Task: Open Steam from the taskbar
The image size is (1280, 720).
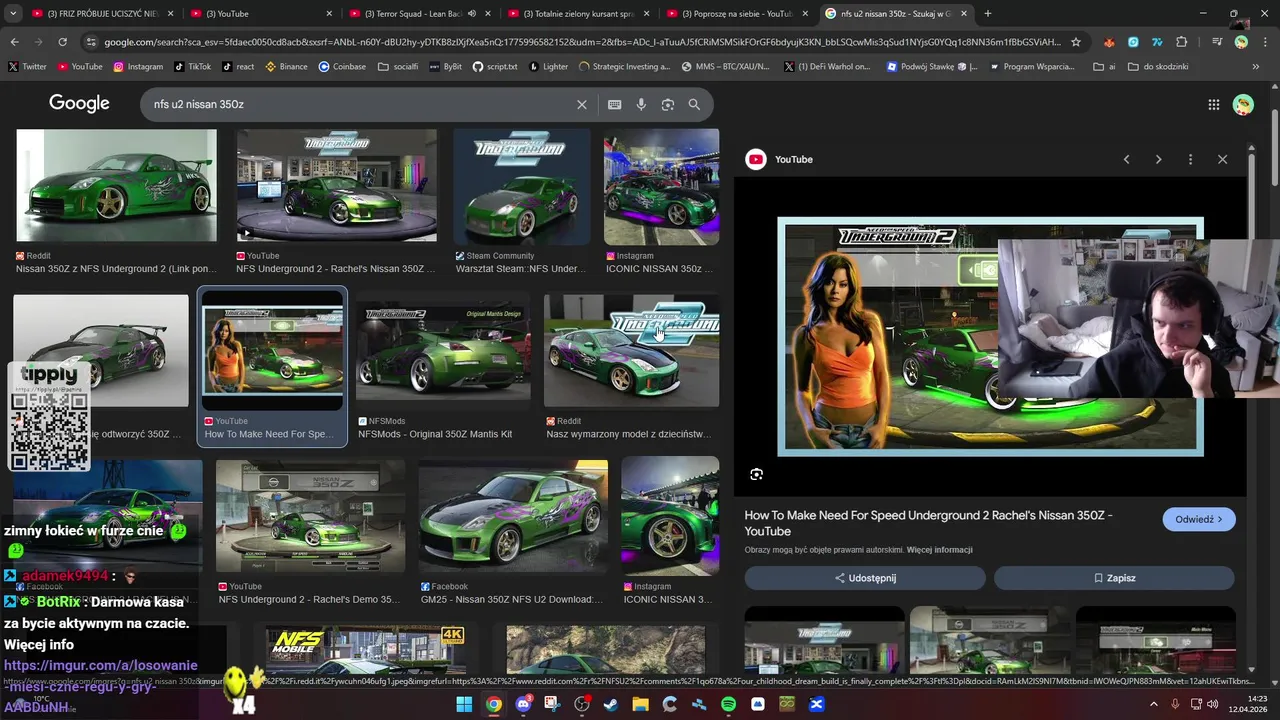Action: coord(611,704)
